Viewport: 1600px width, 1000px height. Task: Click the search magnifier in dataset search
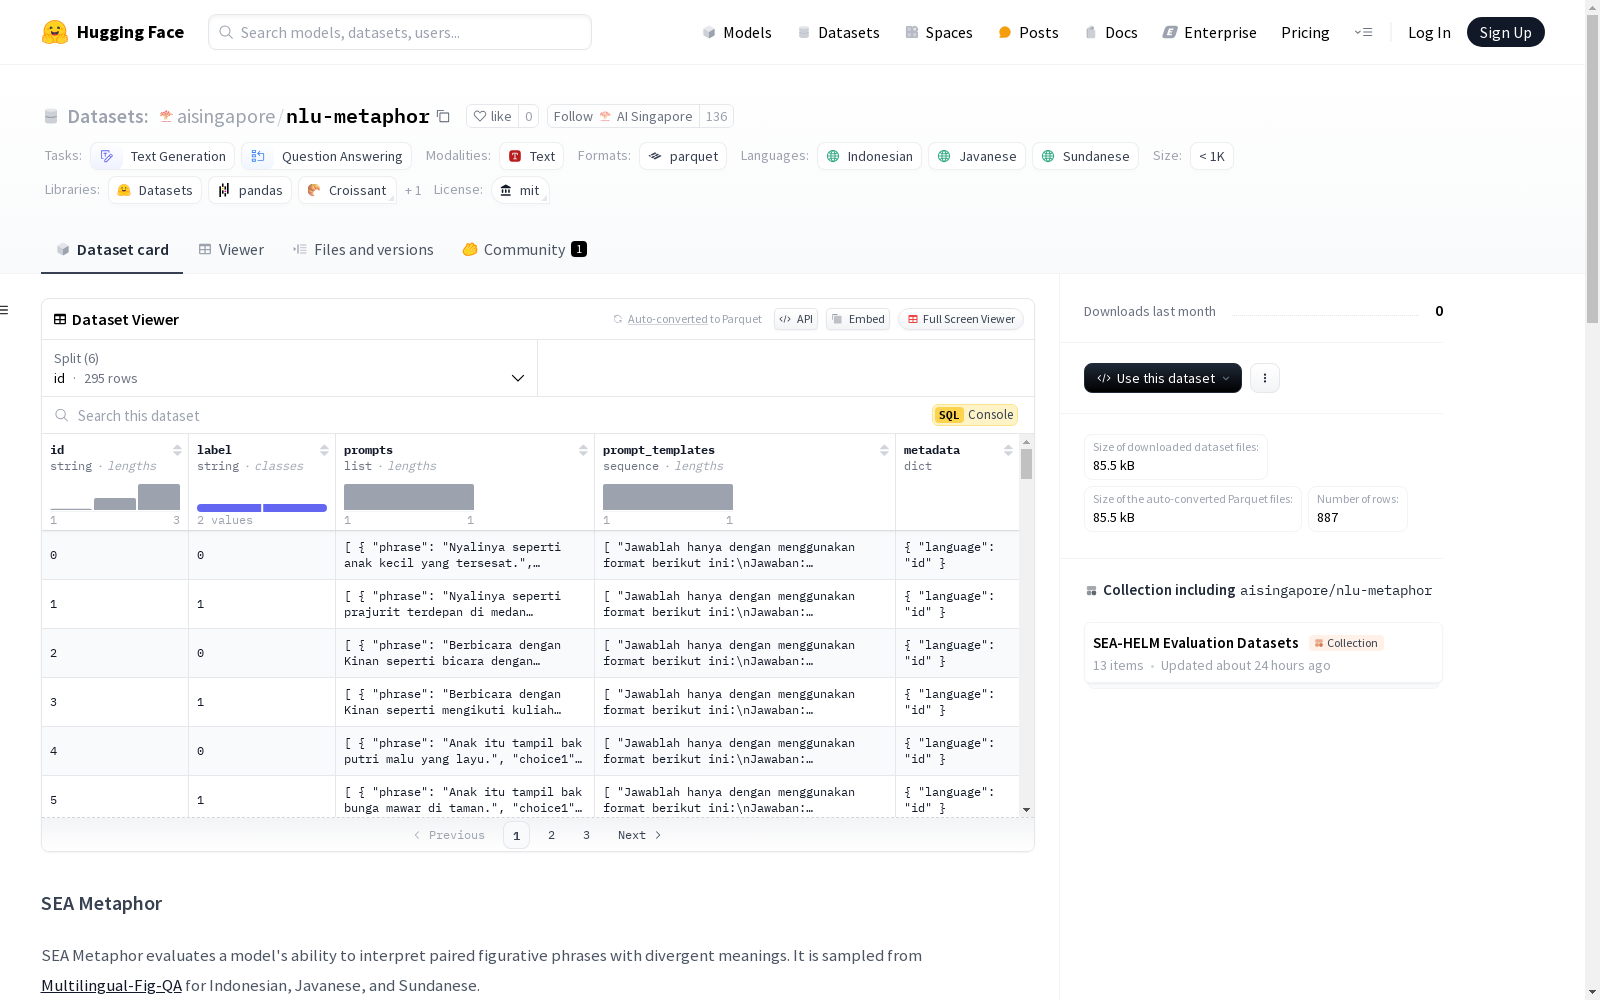(x=62, y=415)
